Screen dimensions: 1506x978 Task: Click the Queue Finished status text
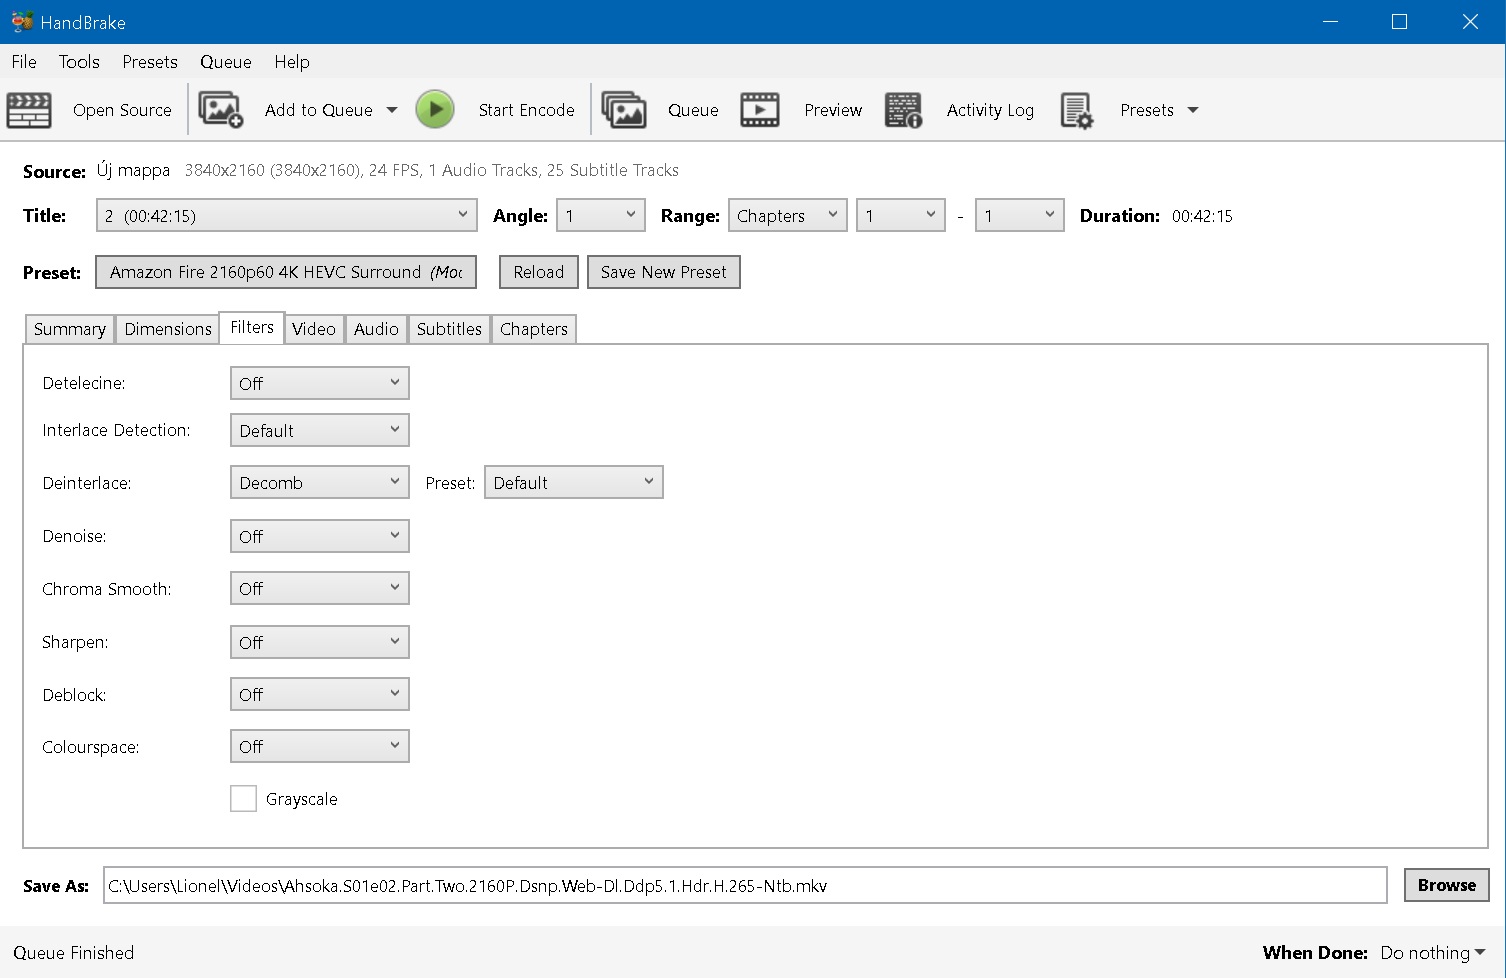74,952
